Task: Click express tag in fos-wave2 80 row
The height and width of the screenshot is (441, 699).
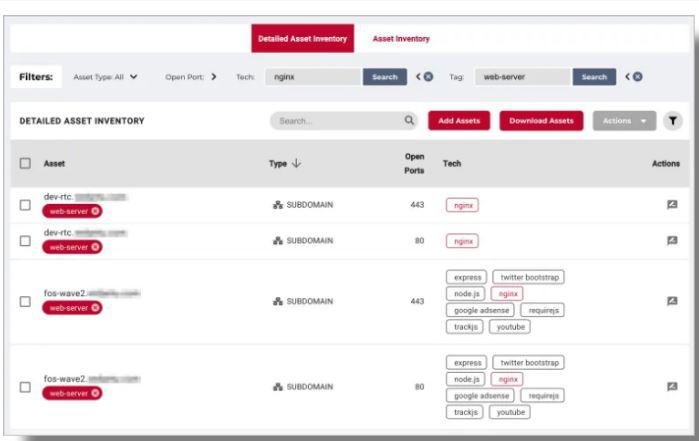Action: click(467, 363)
